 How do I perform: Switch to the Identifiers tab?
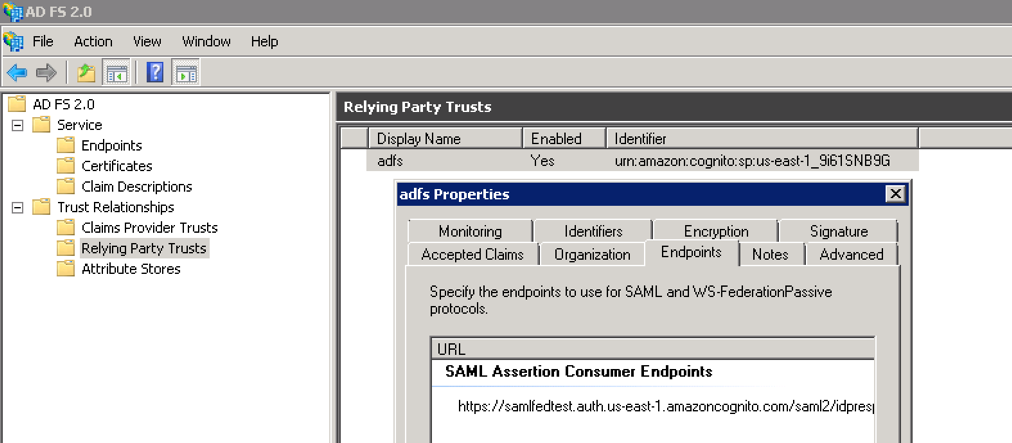point(593,231)
